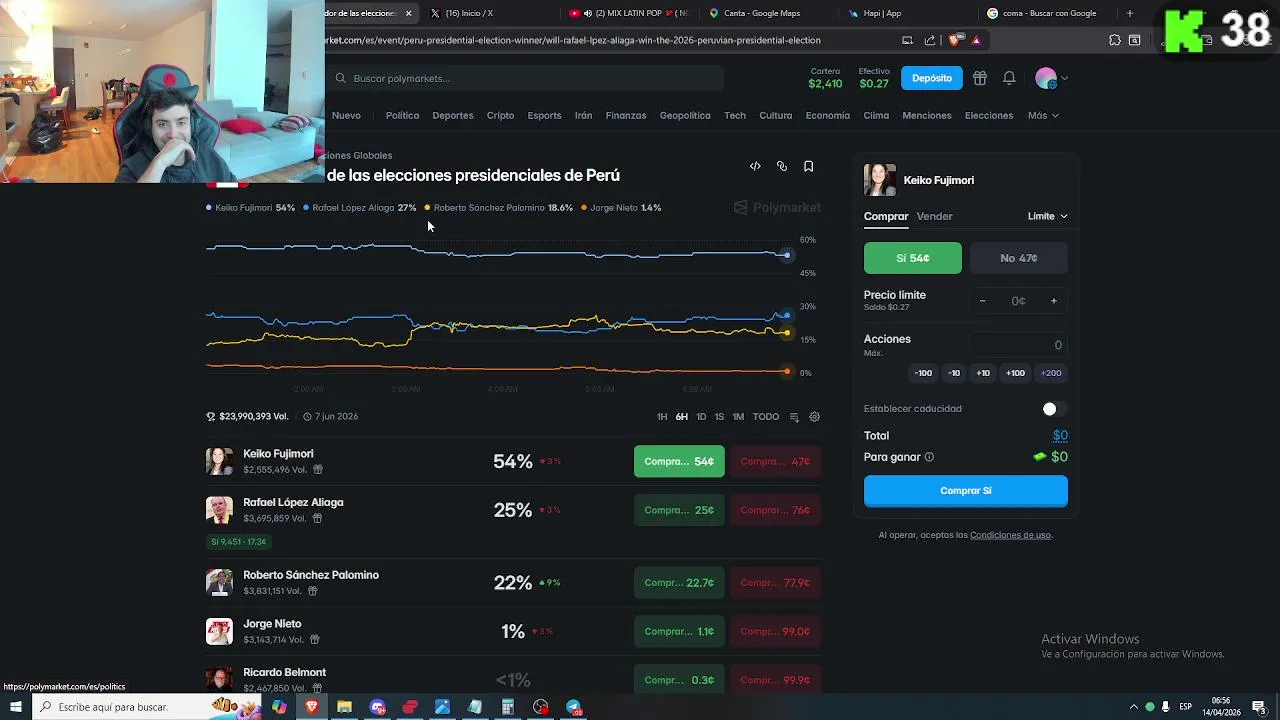Image resolution: width=1280 pixels, height=720 pixels.
Task: Open the profile avatar dropdown
Action: click(x=1051, y=78)
